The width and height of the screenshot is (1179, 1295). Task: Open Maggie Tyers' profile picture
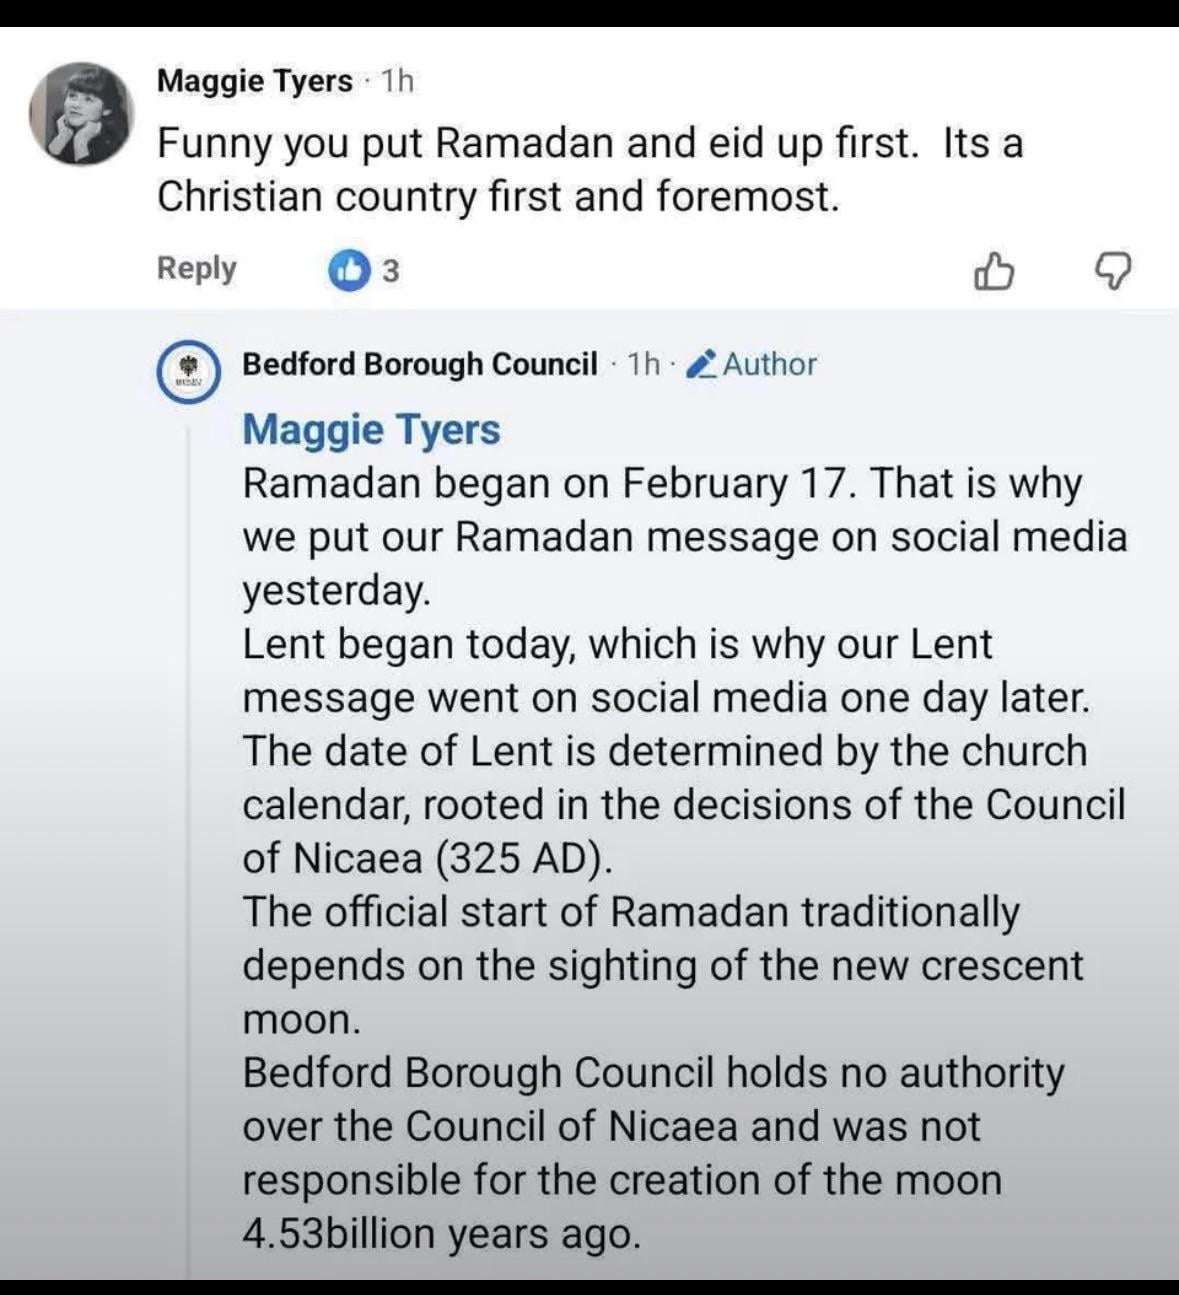(81, 113)
